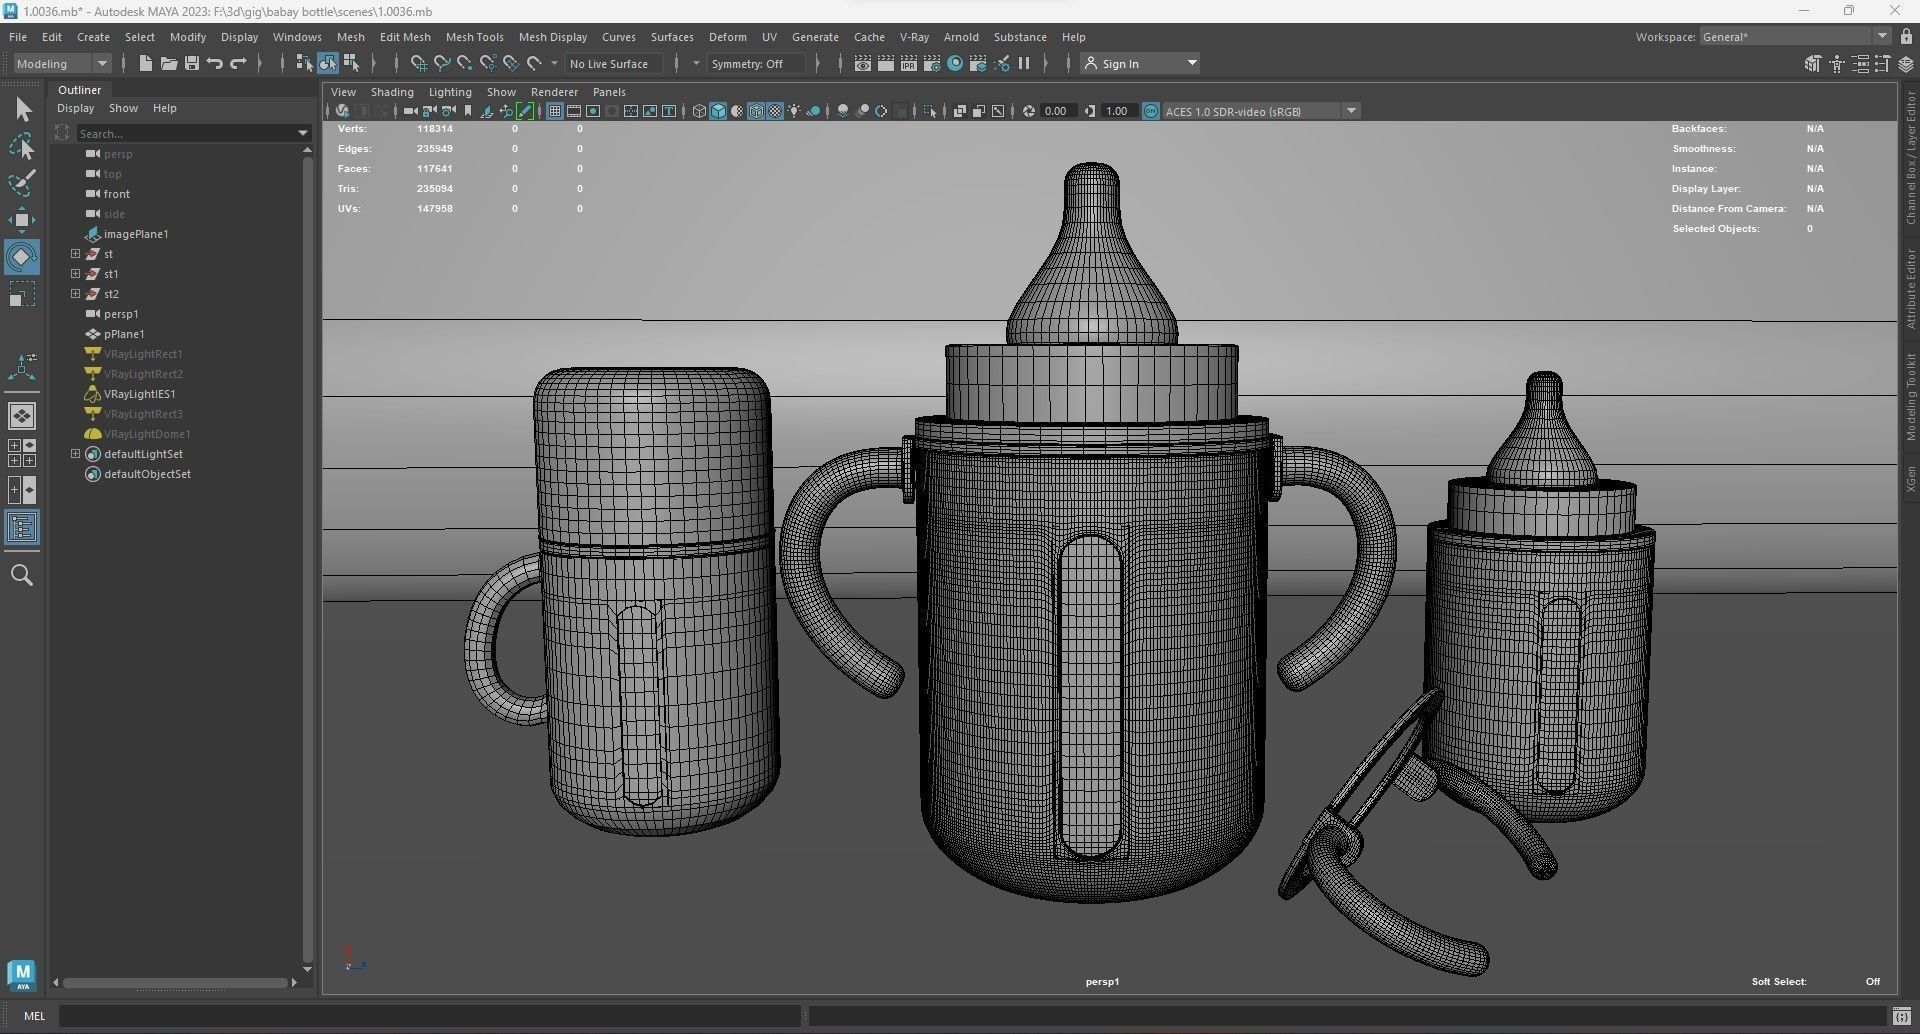
Task: Select by hierarchy mode icon
Action: [x=304, y=63]
